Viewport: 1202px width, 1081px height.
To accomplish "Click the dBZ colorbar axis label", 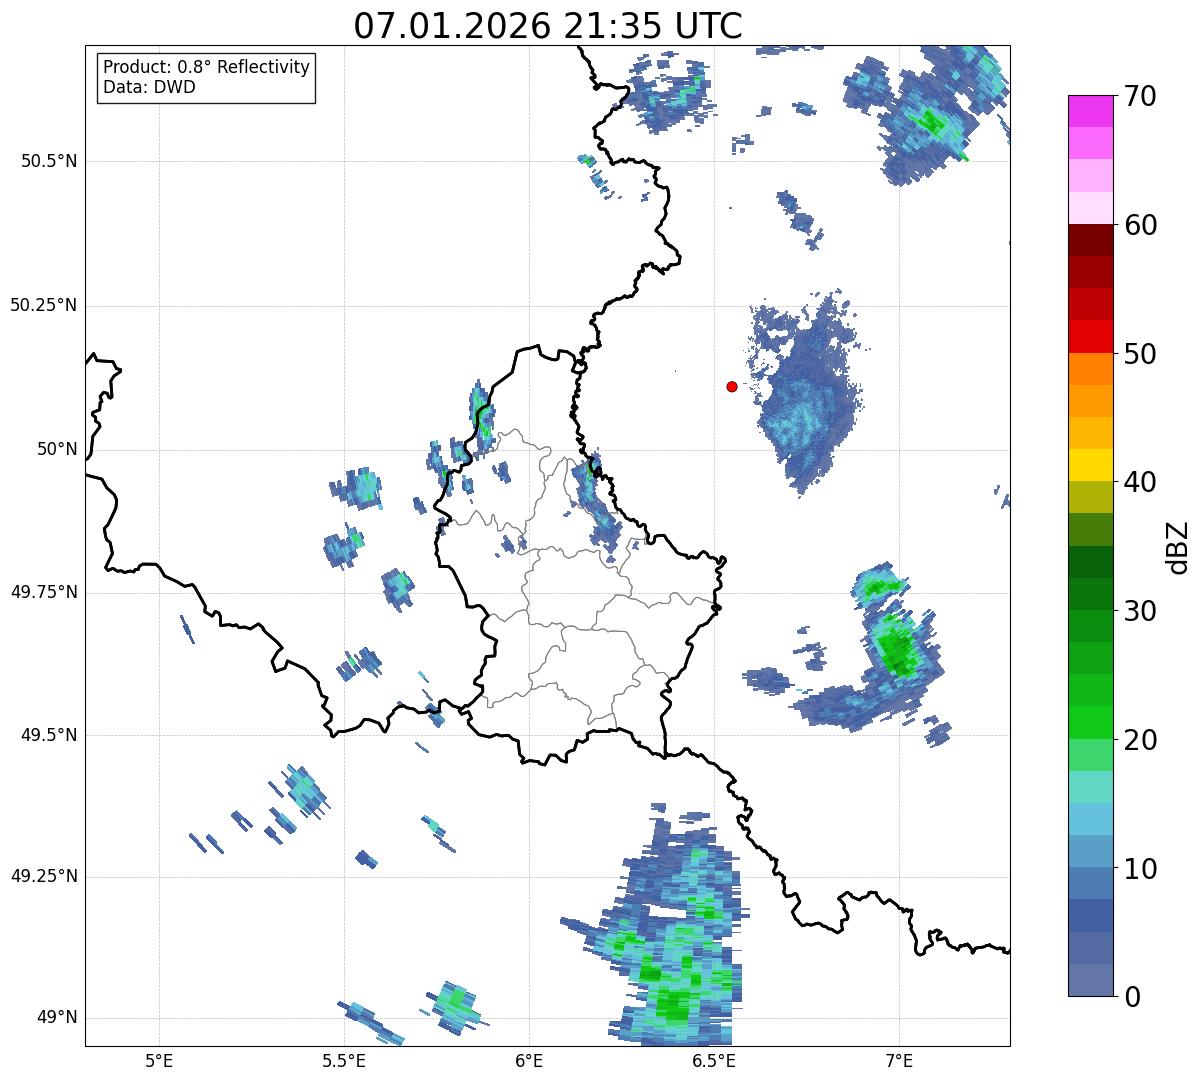I will [x=1178, y=547].
